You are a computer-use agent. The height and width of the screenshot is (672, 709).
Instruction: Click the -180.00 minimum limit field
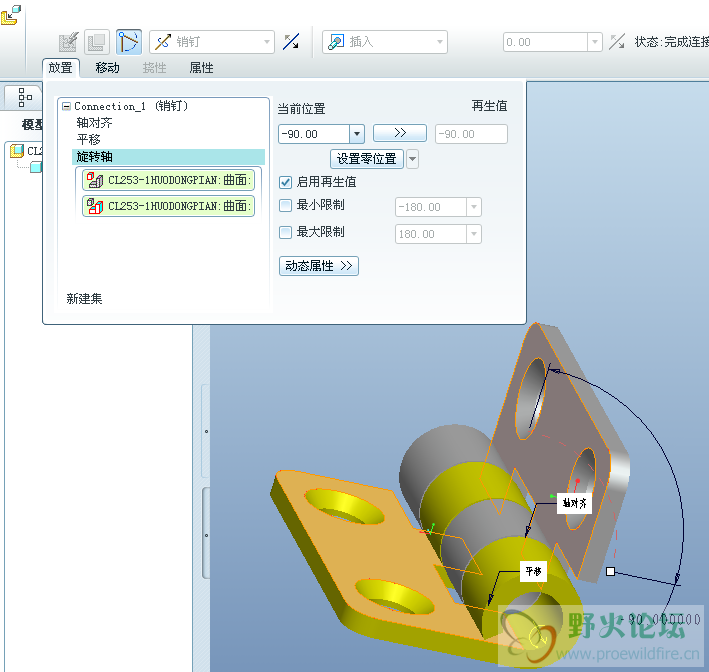pos(431,207)
